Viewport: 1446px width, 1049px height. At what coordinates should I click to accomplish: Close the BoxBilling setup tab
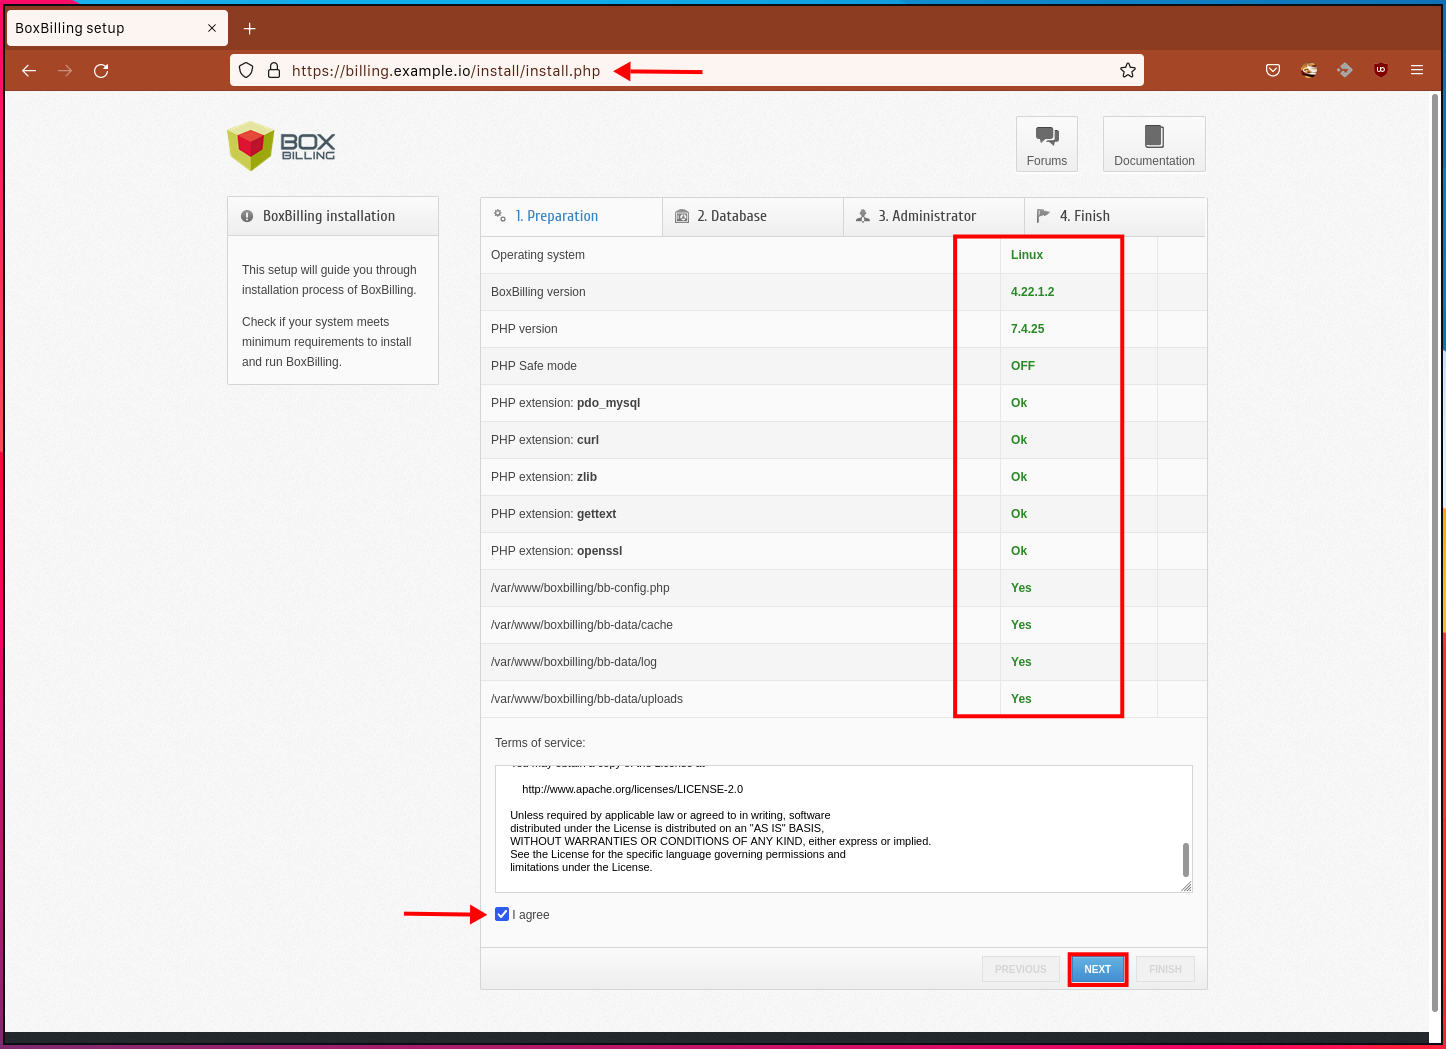tap(212, 28)
